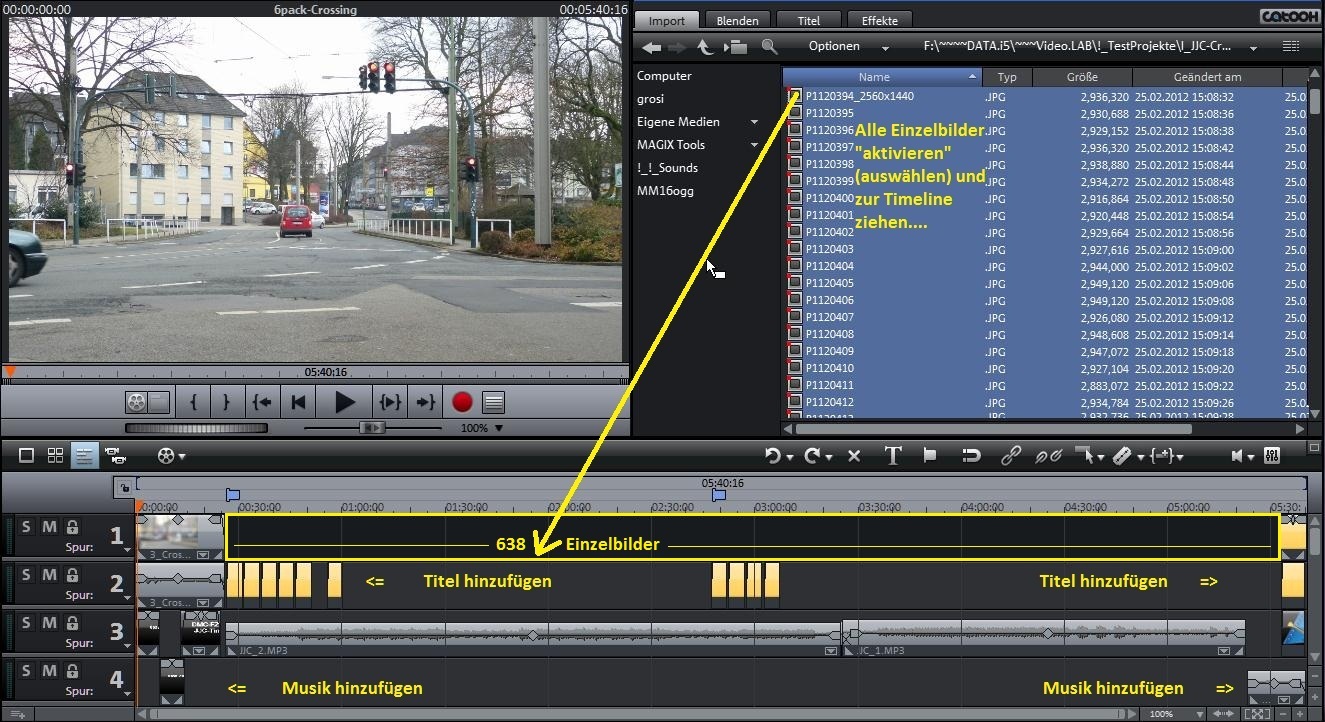1325x722 pixels.
Task: Click the red Record button
Action: [462, 402]
